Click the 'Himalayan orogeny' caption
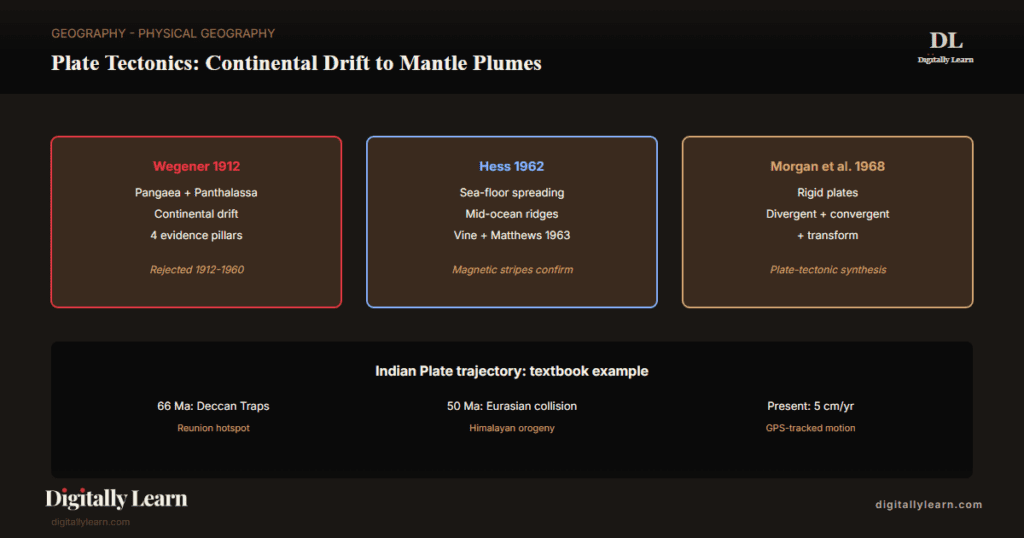 [512, 428]
